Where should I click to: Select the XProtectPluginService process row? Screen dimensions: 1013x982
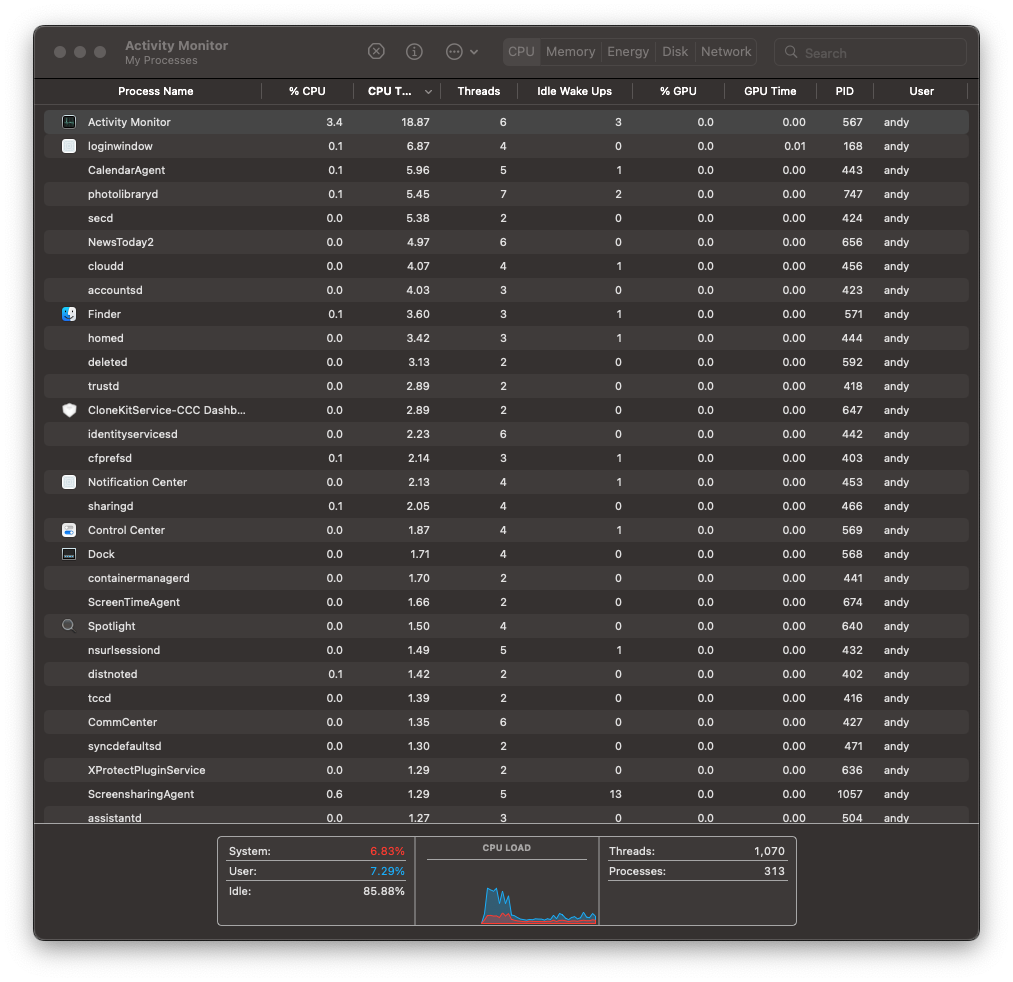(x=506, y=770)
